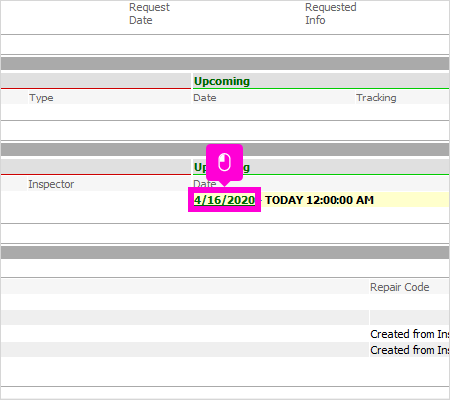450x400 pixels.
Task: Click the dark gray bar above Inspector section
Action: (225, 150)
